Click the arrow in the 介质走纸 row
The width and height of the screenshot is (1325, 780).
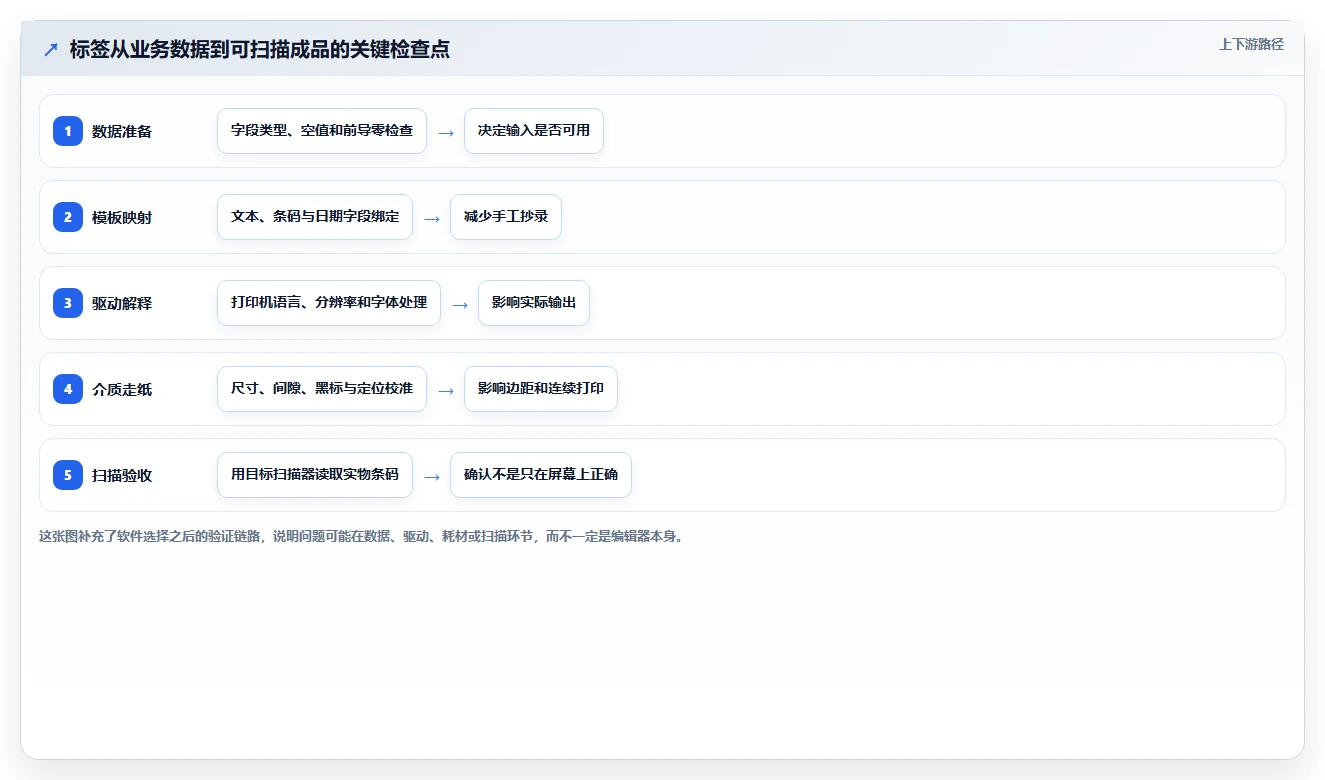[x=446, y=390]
